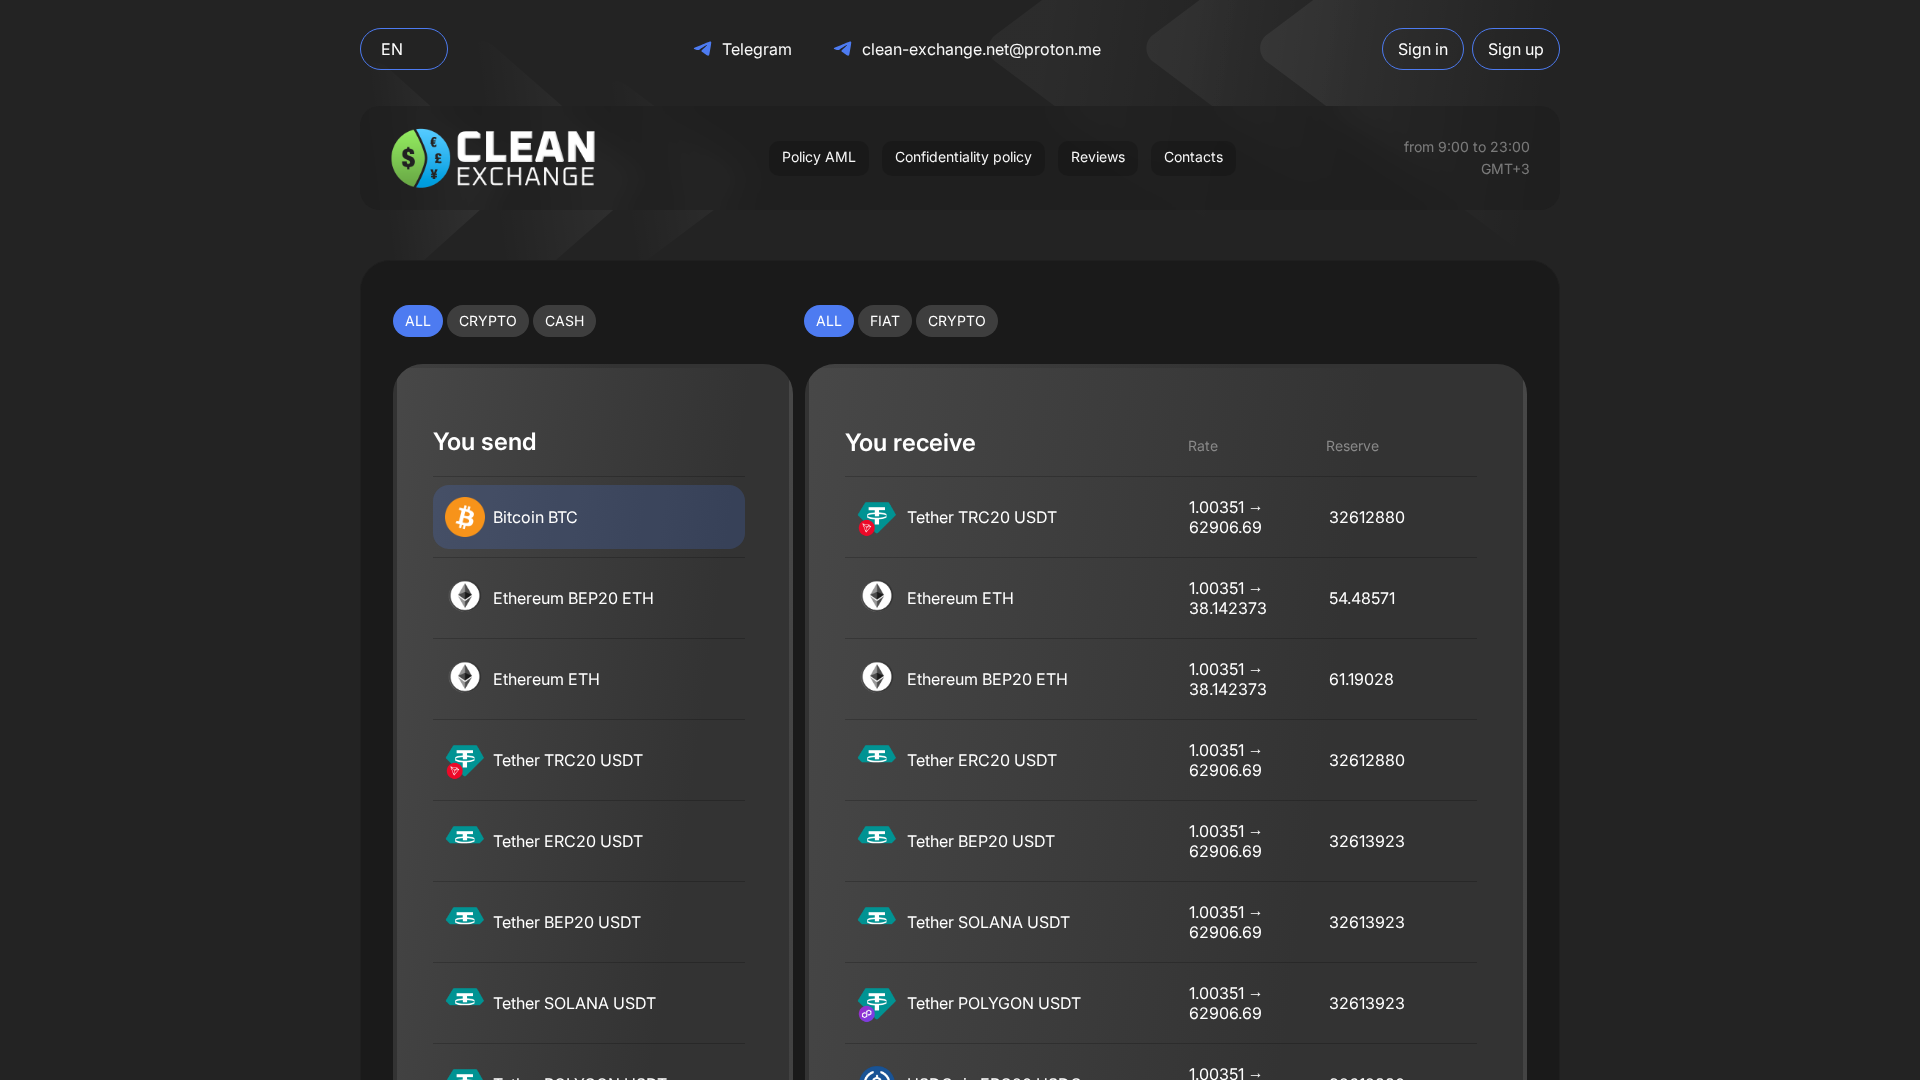The width and height of the screenshot is (1920, 1080).
Task: Click Ethereum ETH icon in send list
Action: 465,677
